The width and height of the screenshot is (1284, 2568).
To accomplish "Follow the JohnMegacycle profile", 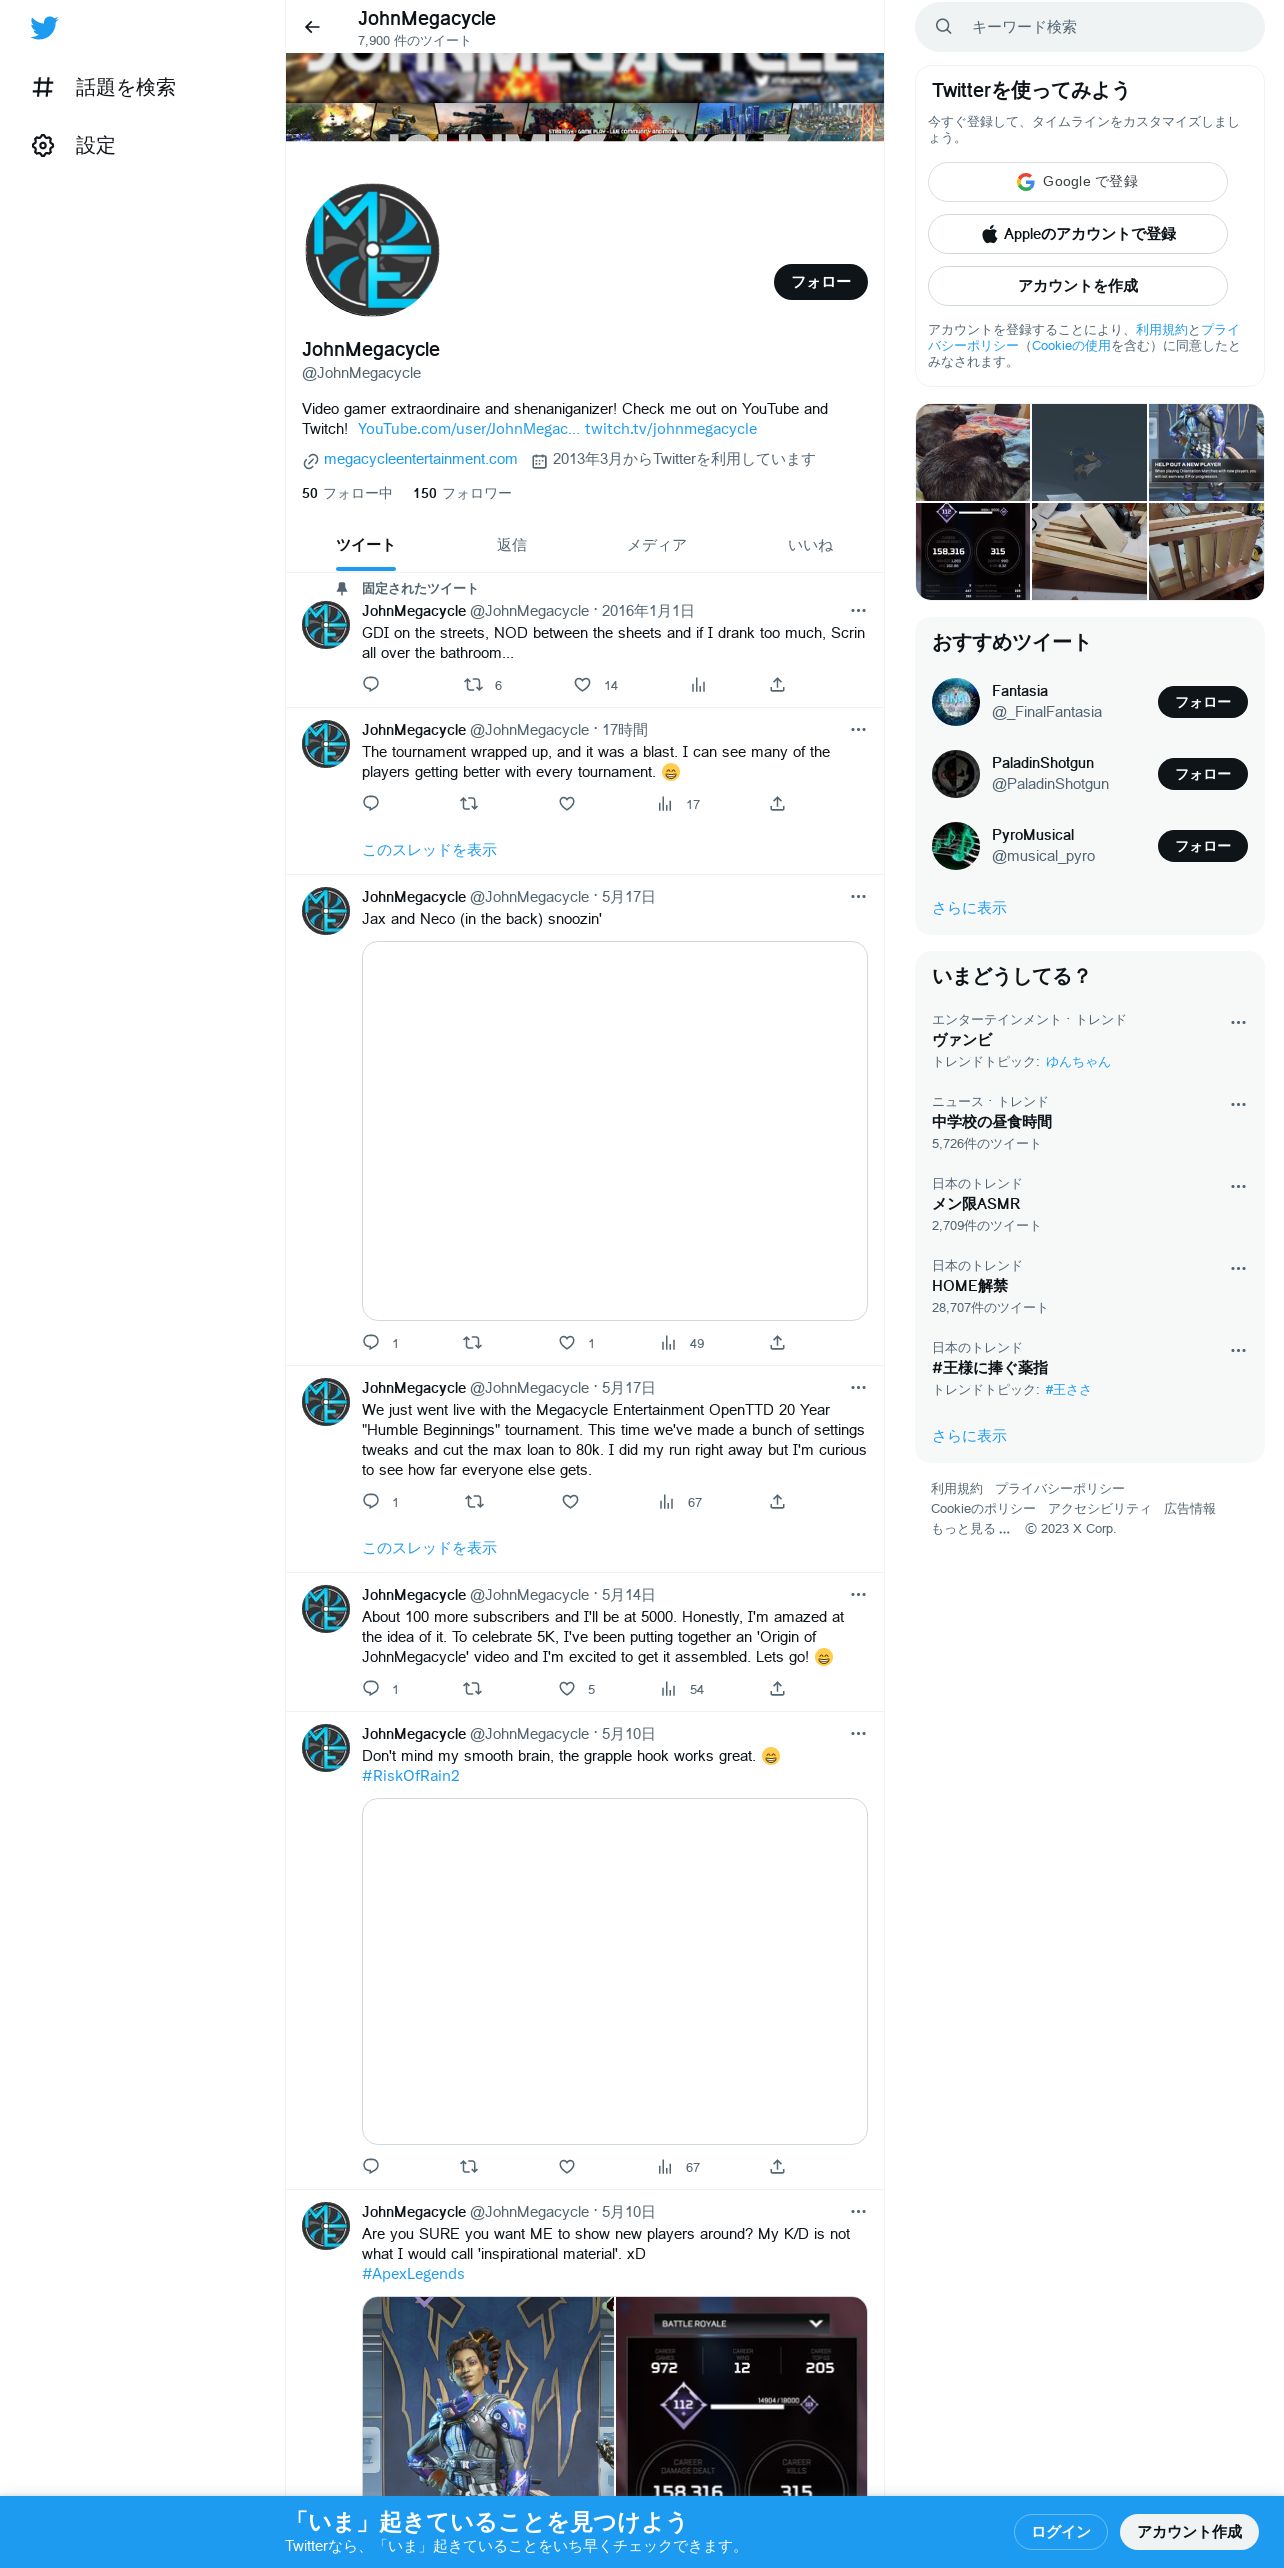I will 820,282.
